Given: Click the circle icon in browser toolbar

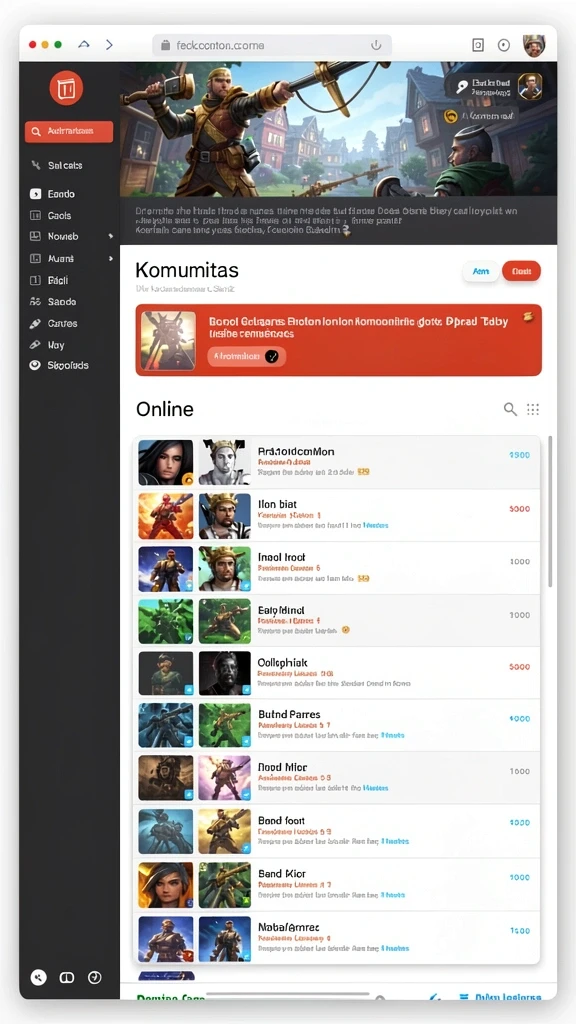Looking at the screenshot, I should pyautogui.click(x=504, y=45).
